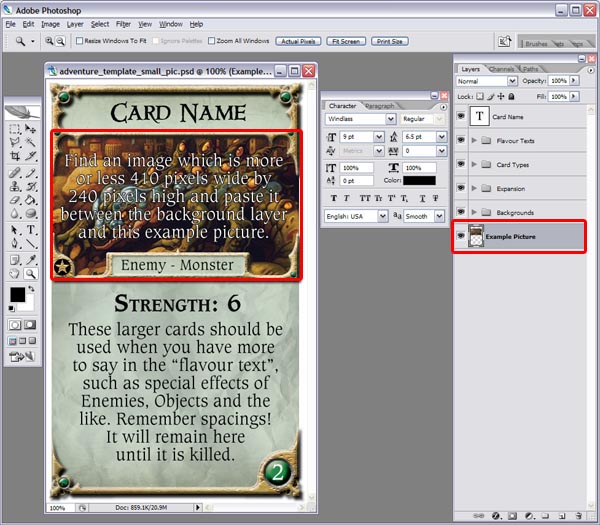Select the History Brush tool
The height and width of the screenshot is (525, 600).
pyautogui.click(x=31, y=186)
